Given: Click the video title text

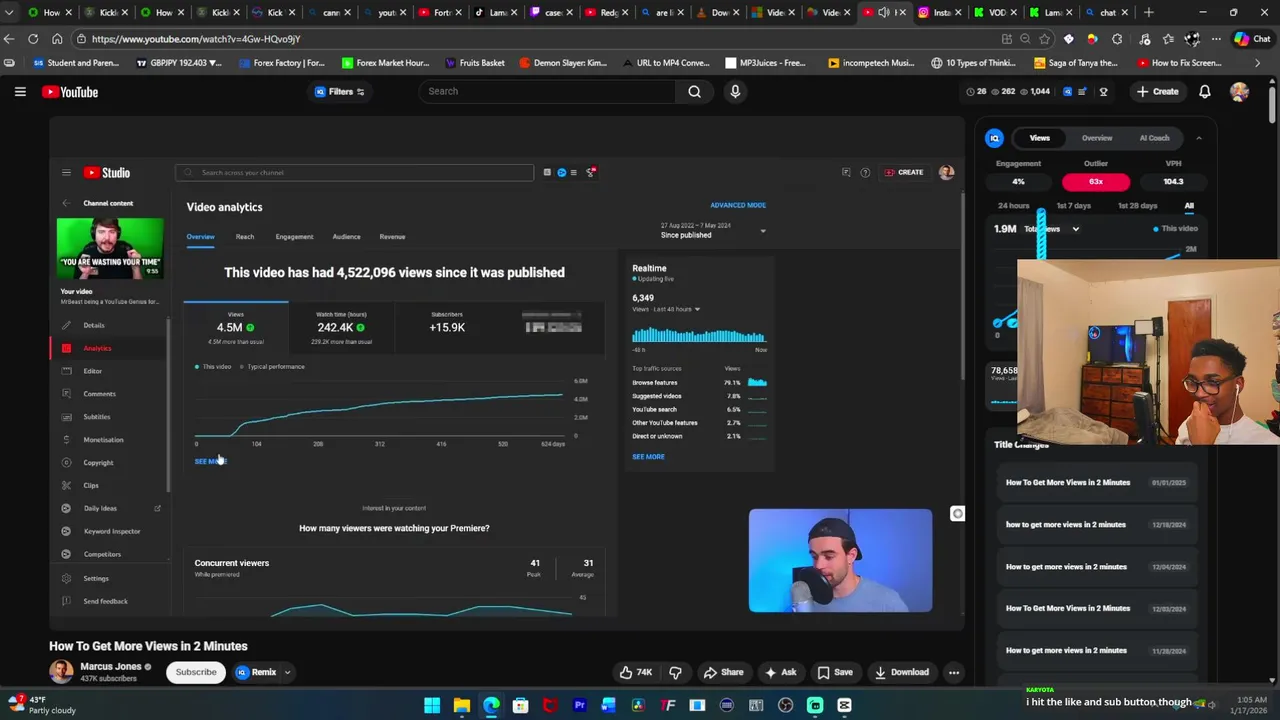Looking at the screenshot, I should 148,646.
